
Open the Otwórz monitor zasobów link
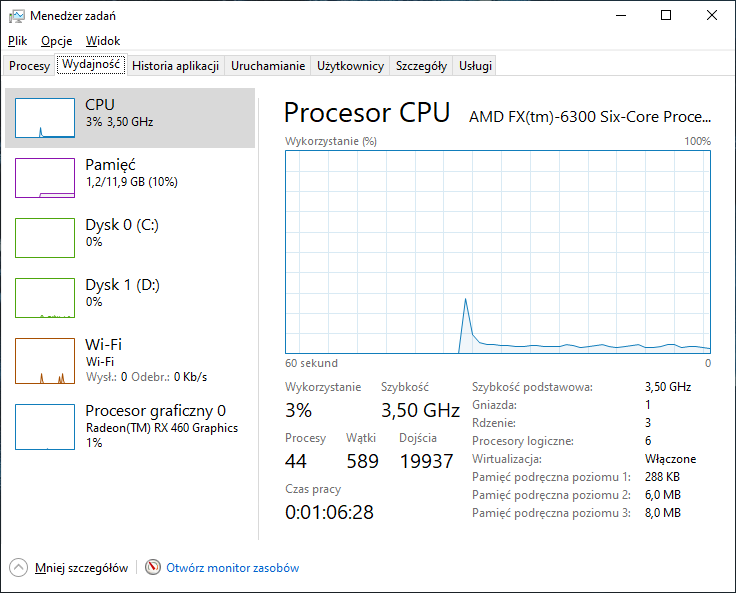pos(232,568)
